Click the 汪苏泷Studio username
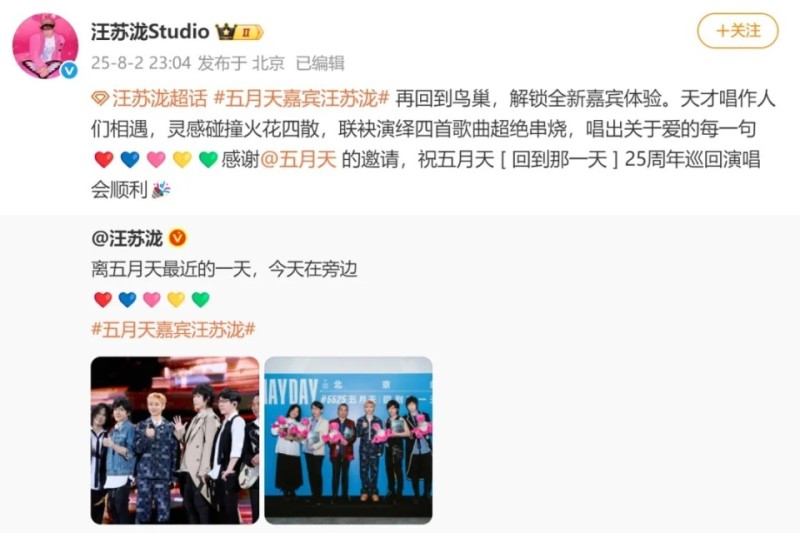The image size is (800, 533). coord(150,32)
